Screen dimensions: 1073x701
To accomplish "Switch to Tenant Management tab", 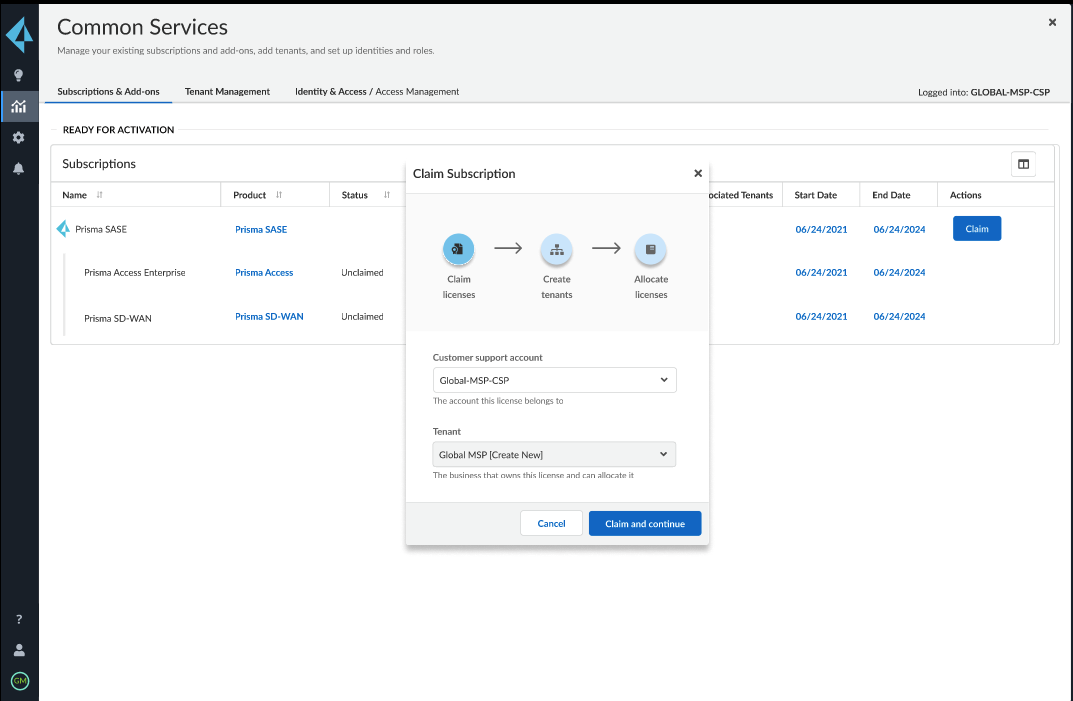I will click(x=227, y=92).
